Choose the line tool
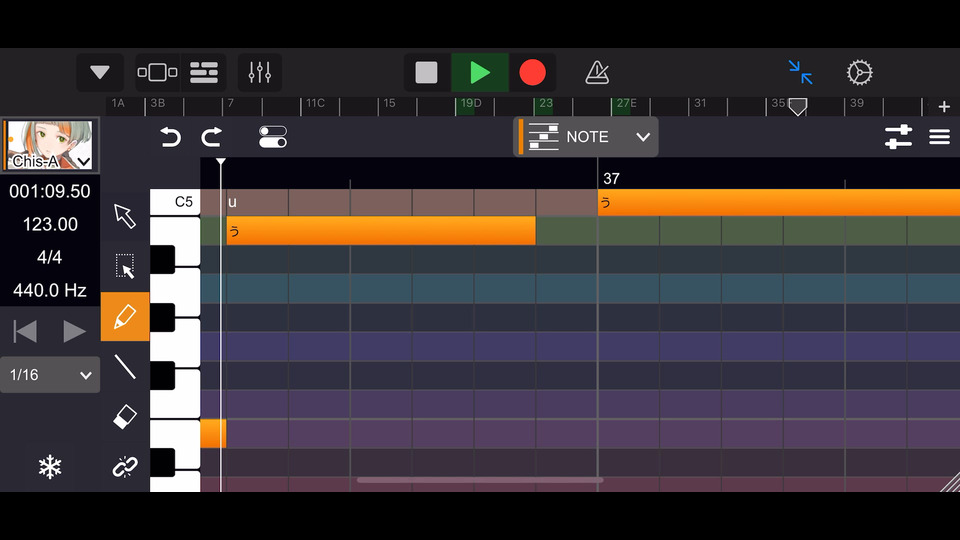Screen dimensions: 960x540 pos(125,367)
